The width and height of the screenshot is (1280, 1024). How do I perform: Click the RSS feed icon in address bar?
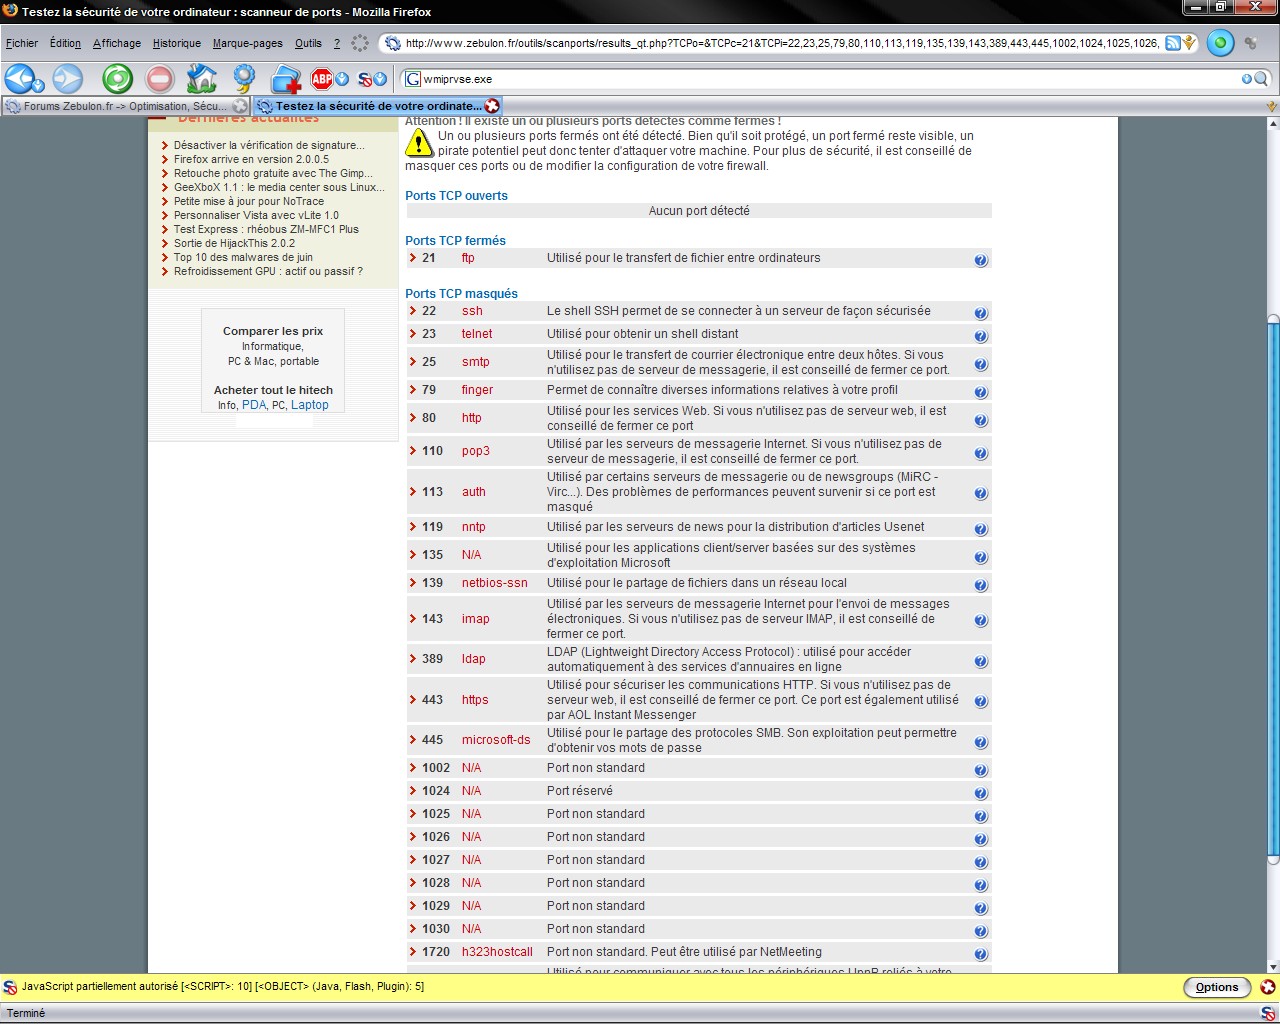[1172, 43]
